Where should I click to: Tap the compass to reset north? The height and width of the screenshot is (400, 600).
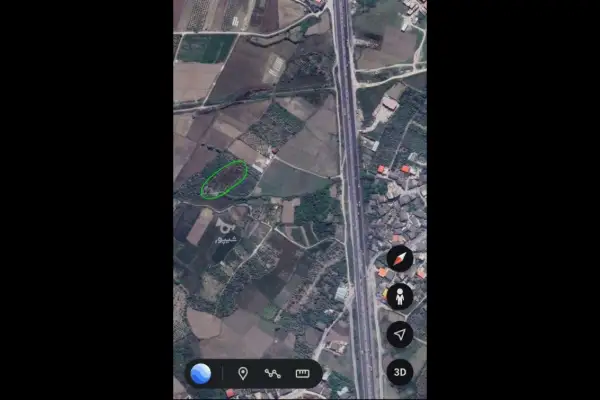(x=399, y=259)
